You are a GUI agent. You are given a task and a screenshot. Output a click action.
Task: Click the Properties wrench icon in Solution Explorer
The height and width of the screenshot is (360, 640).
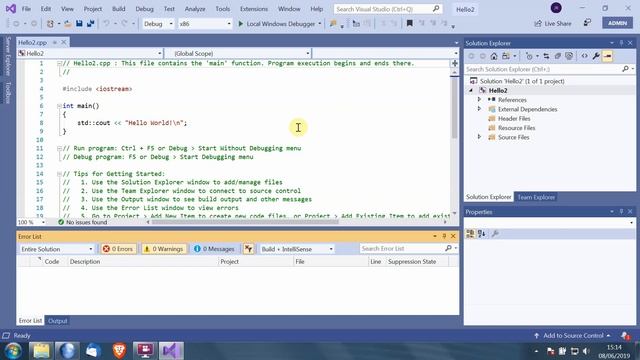596,56
